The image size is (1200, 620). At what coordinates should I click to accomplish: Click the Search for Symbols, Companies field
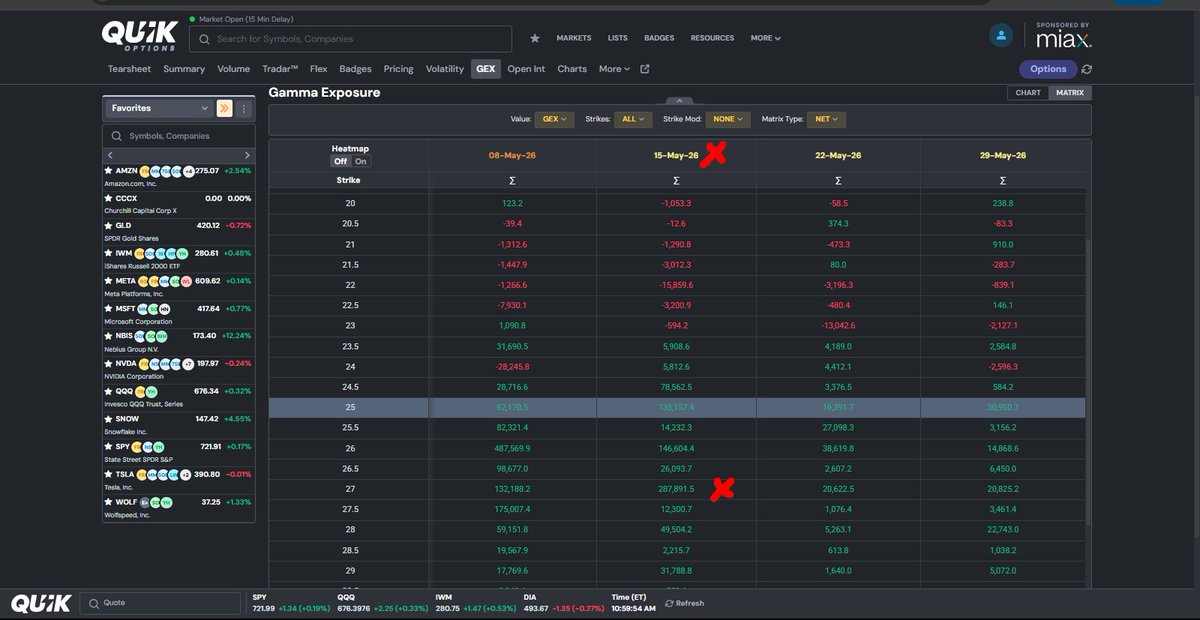click(x=350, y=39)
